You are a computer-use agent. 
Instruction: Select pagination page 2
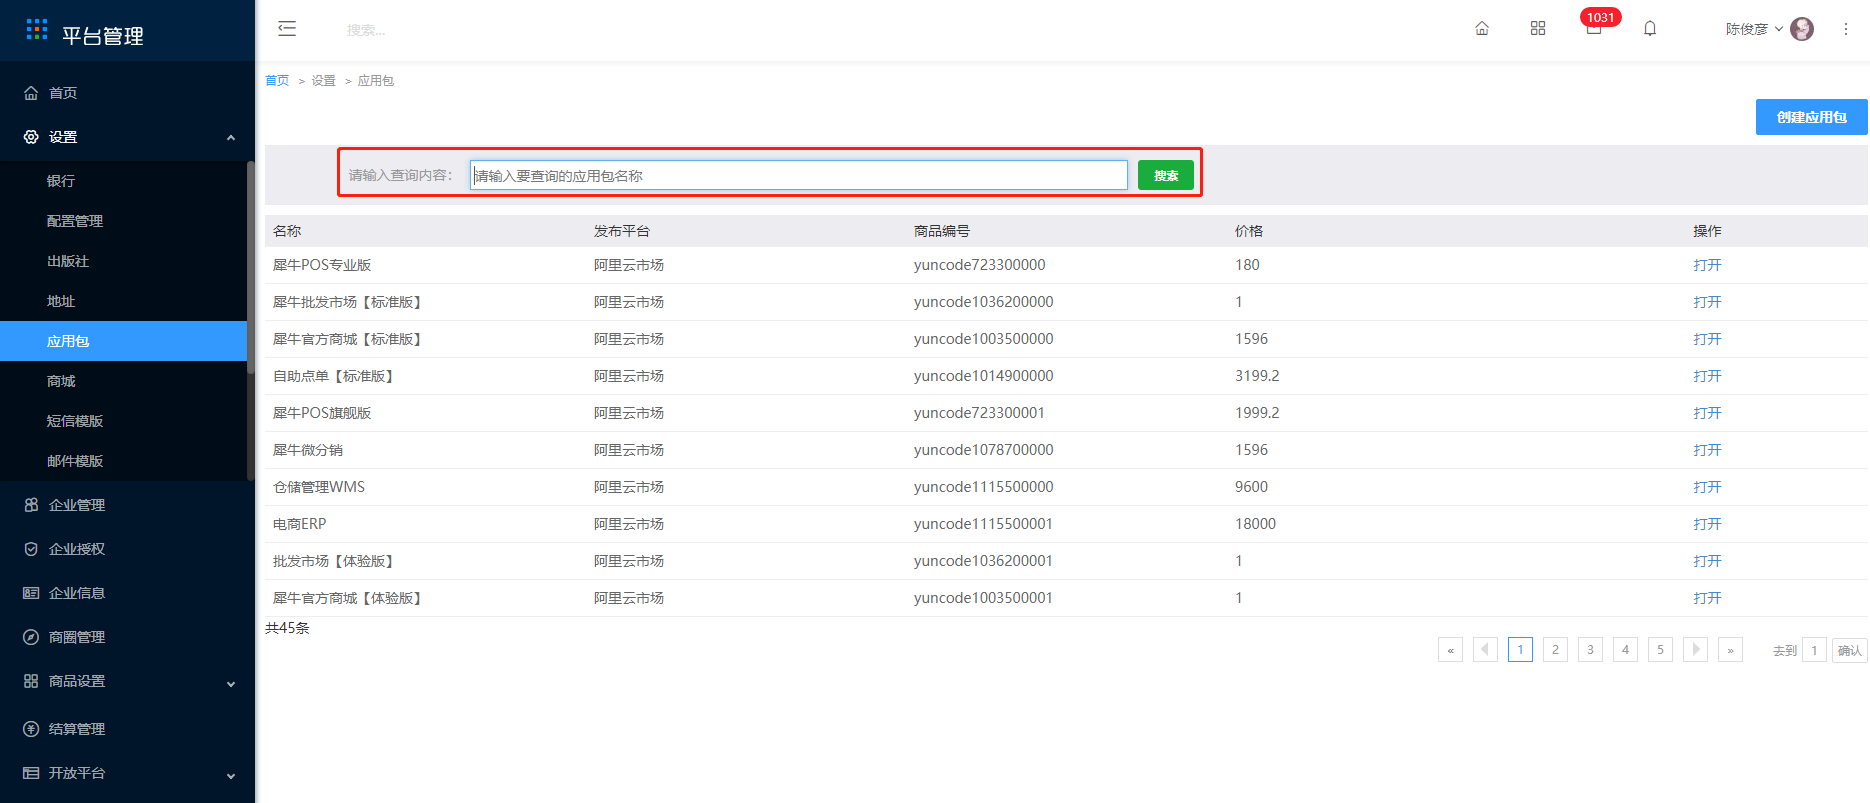tap(1555, 650)
